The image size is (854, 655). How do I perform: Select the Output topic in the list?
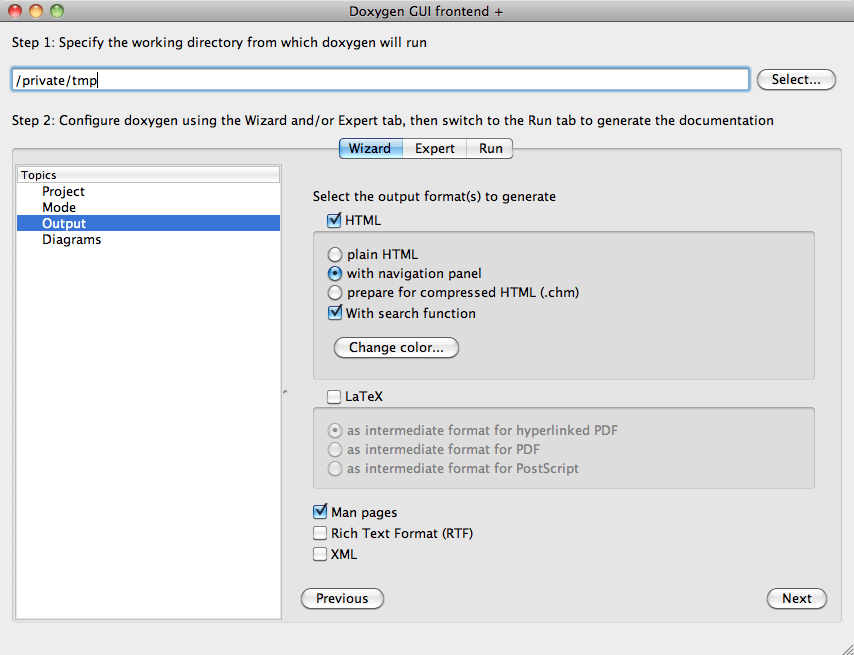point(148,223)
